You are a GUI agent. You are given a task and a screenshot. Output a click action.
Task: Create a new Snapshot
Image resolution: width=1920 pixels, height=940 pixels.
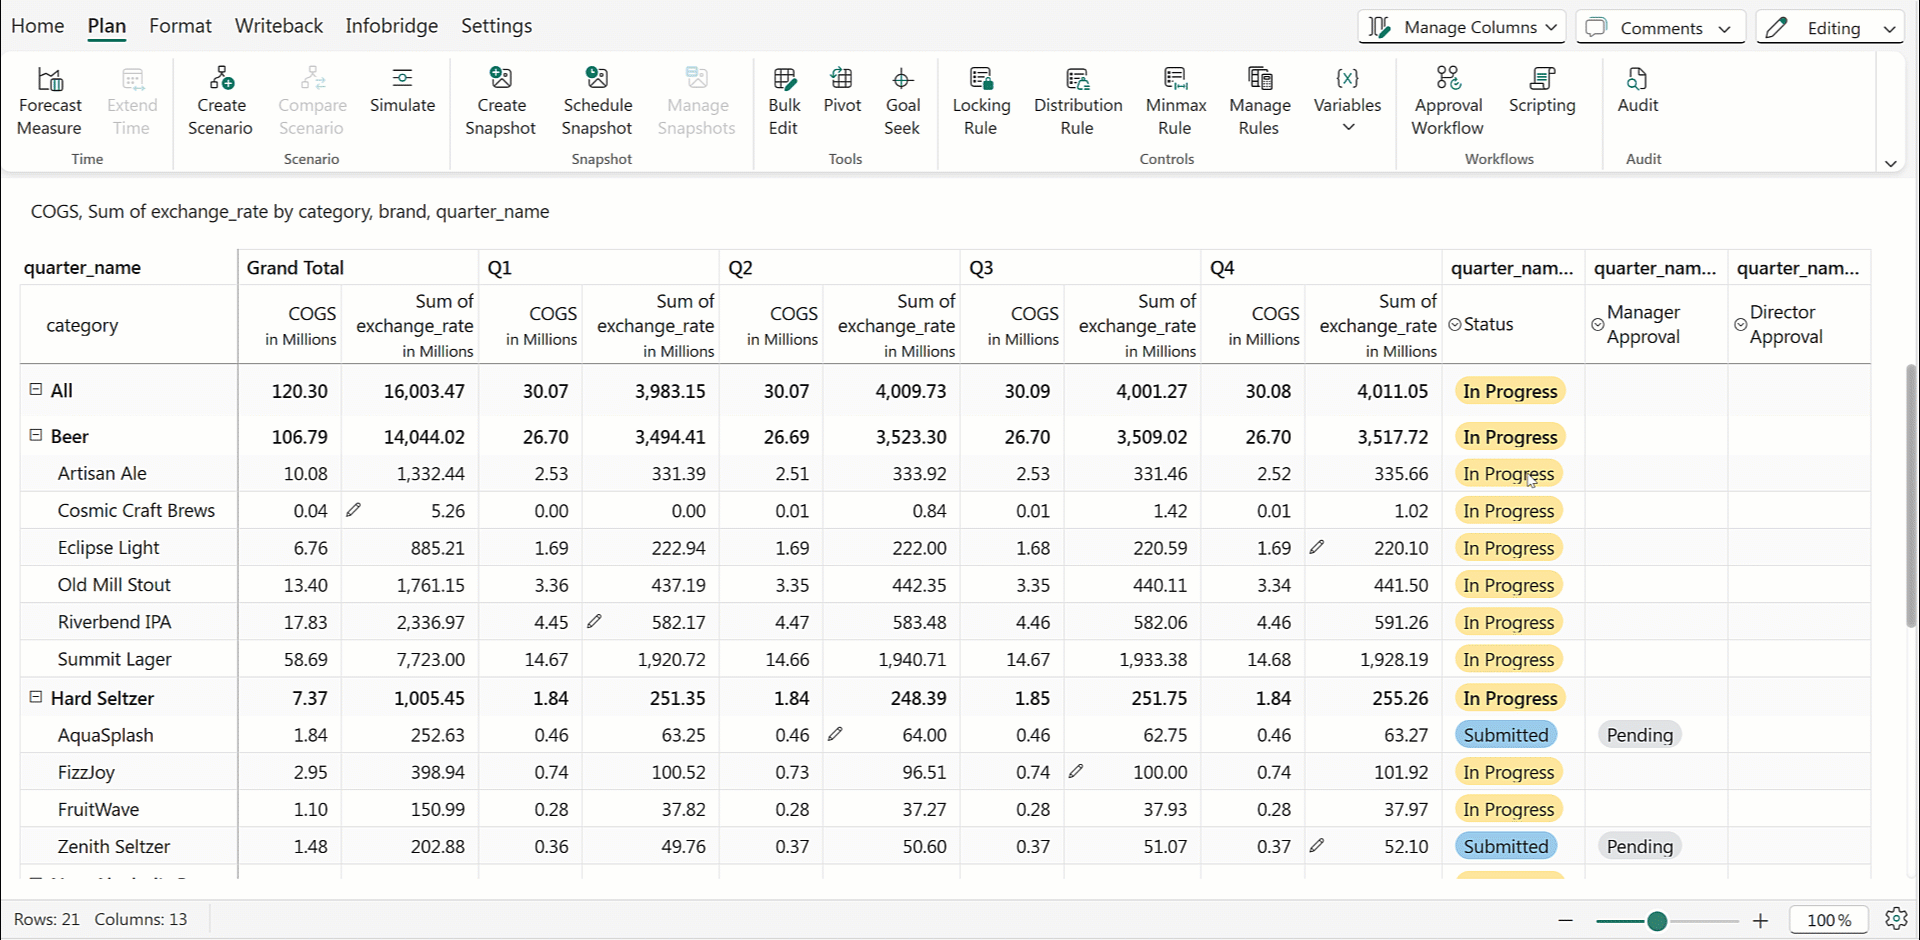pyautogui.click(x=500, y=102)
